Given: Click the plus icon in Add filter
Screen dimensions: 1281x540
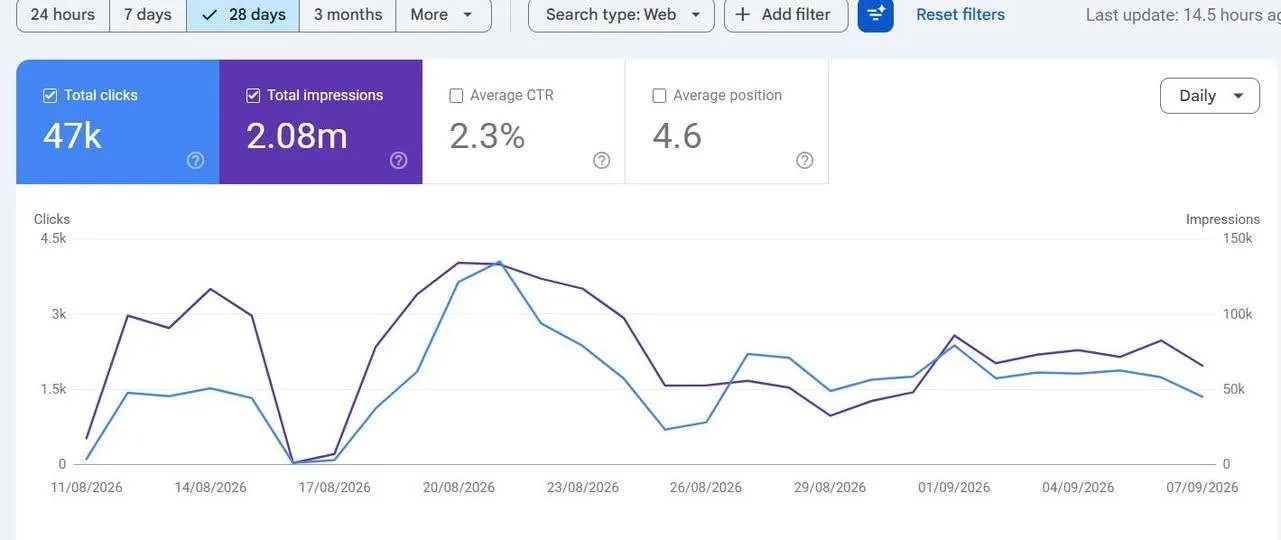Looking at the screenshot, I should tap(743, 15).
